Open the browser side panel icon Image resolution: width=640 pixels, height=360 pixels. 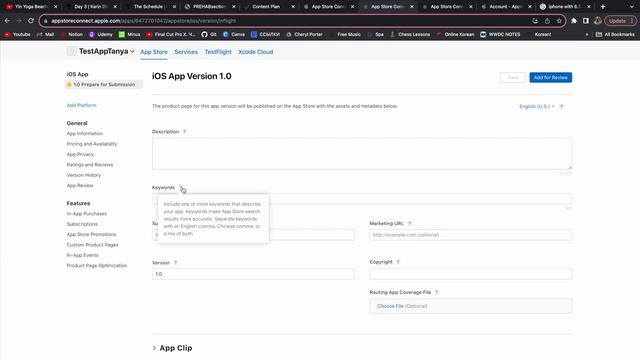(x=586, y=21)
